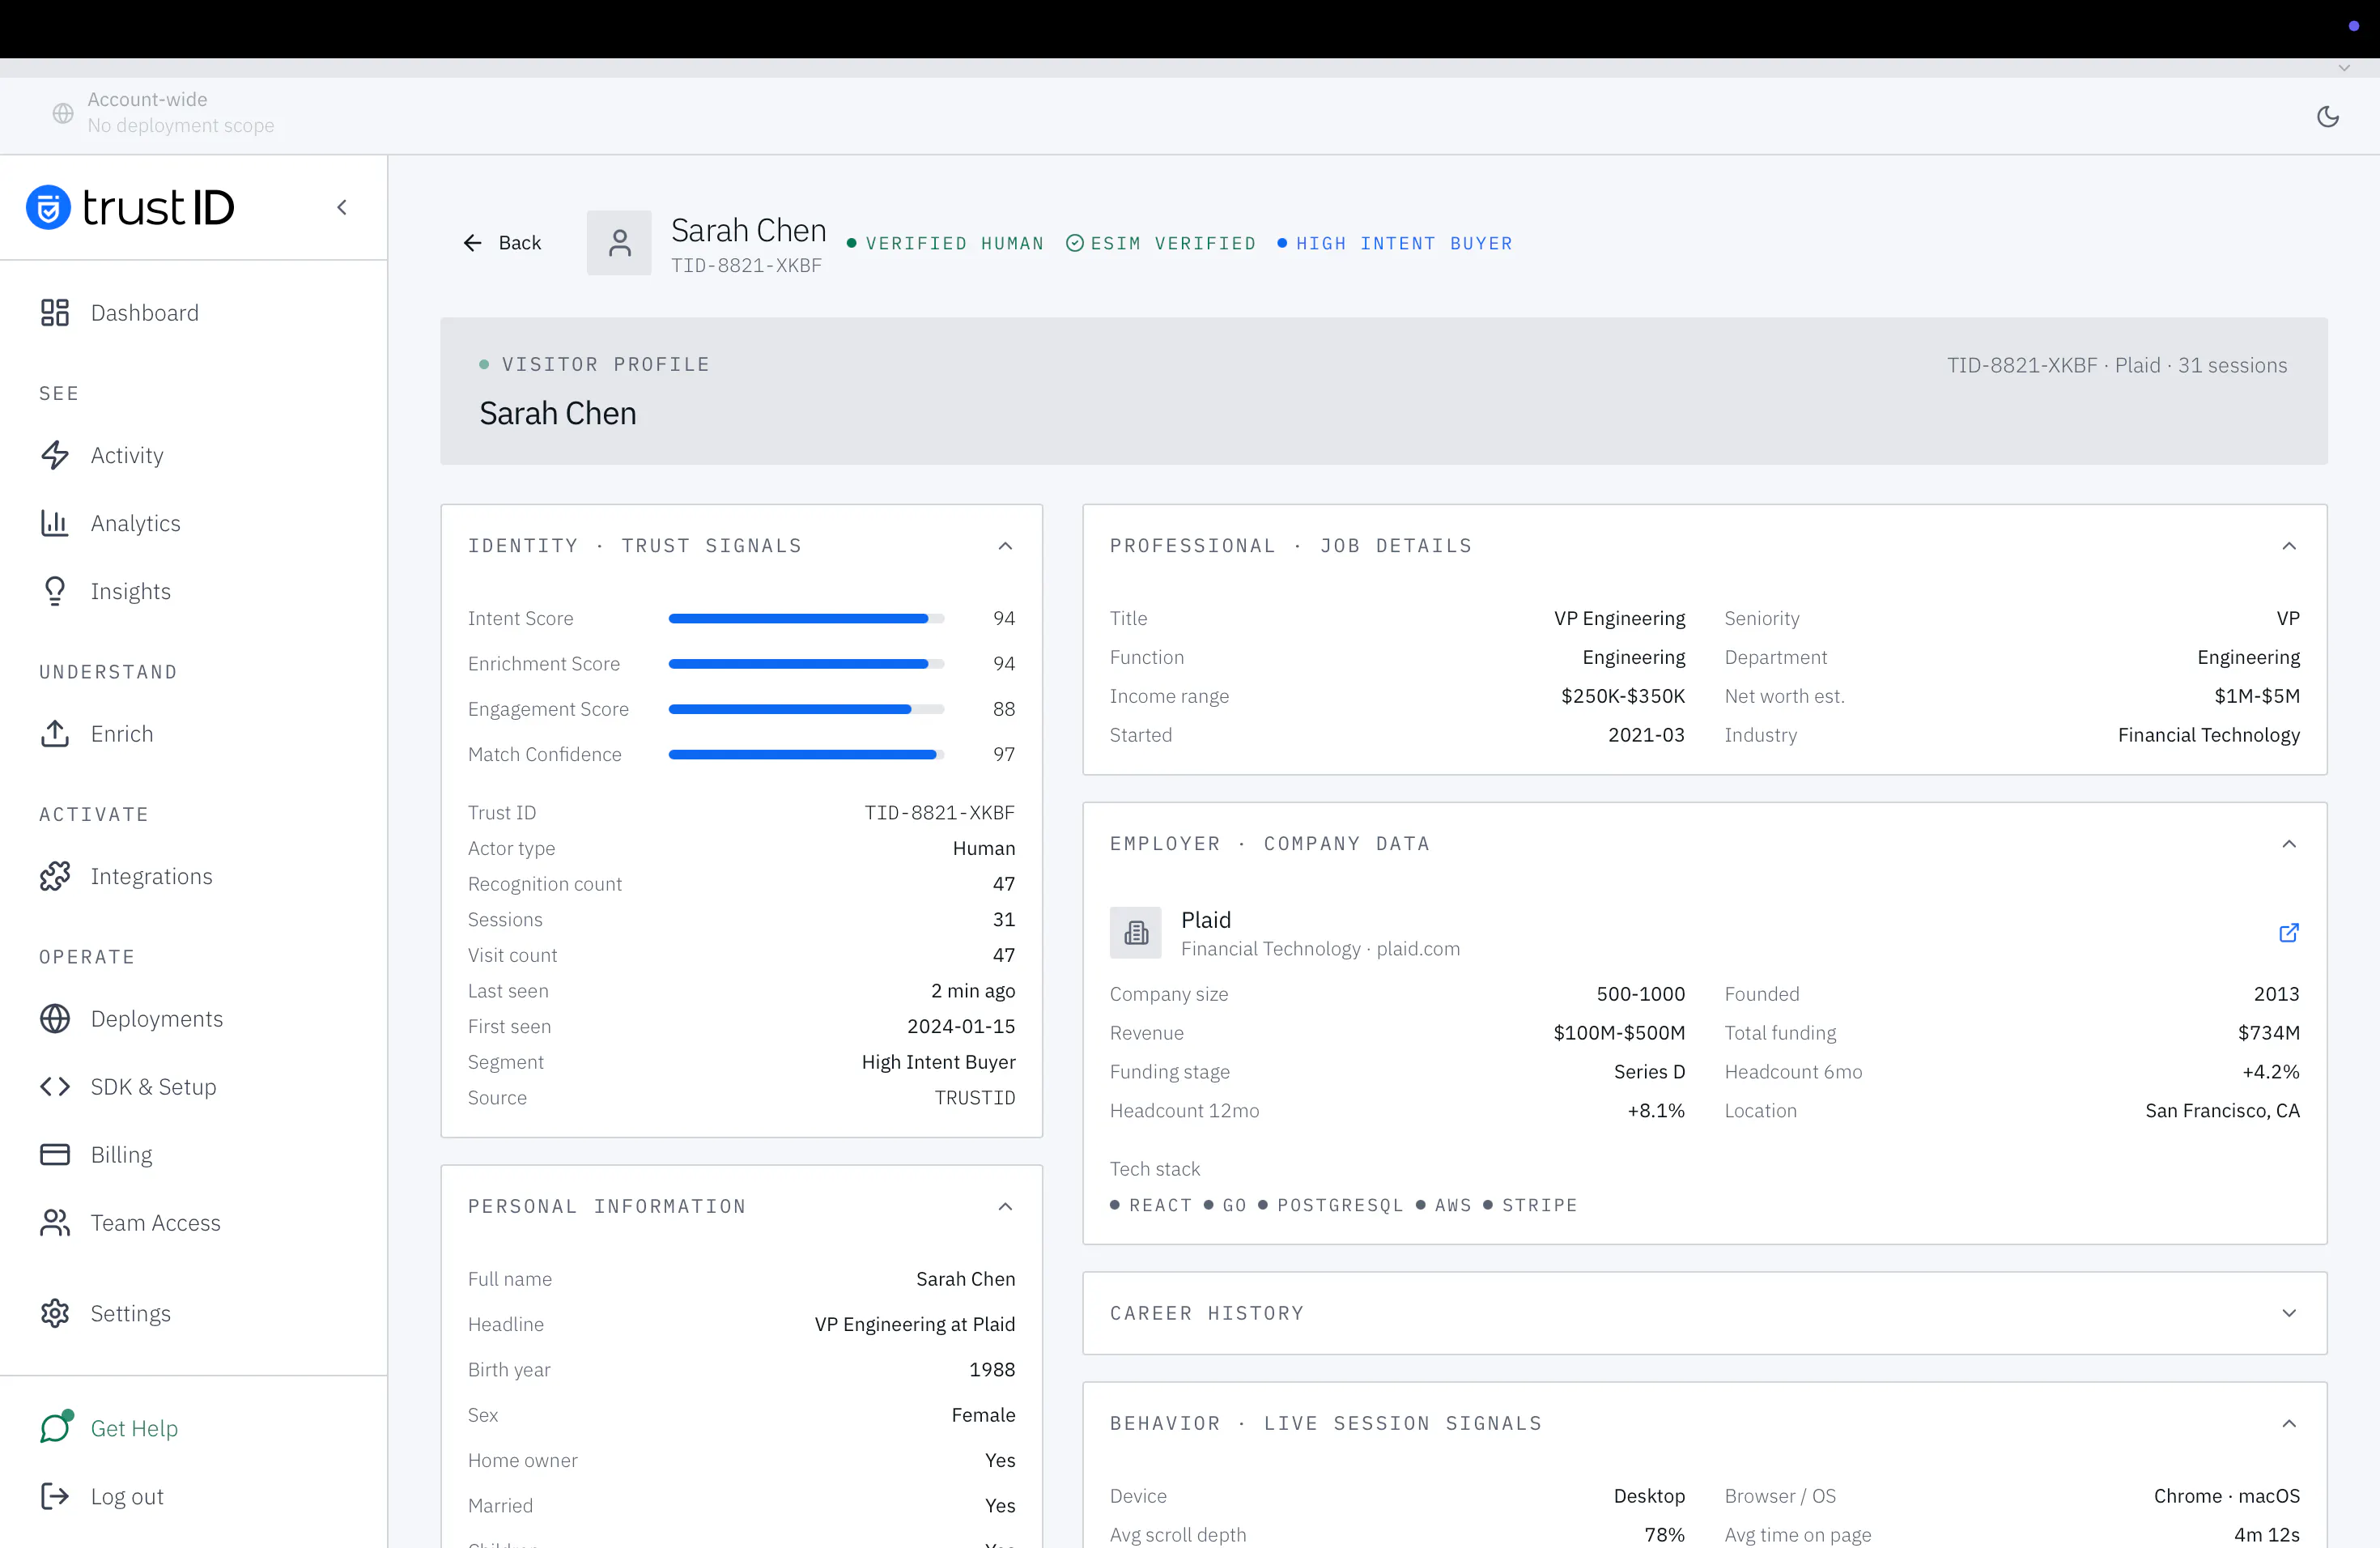Click the STRIPE tech stack tag

[x=1530, y=1205]
